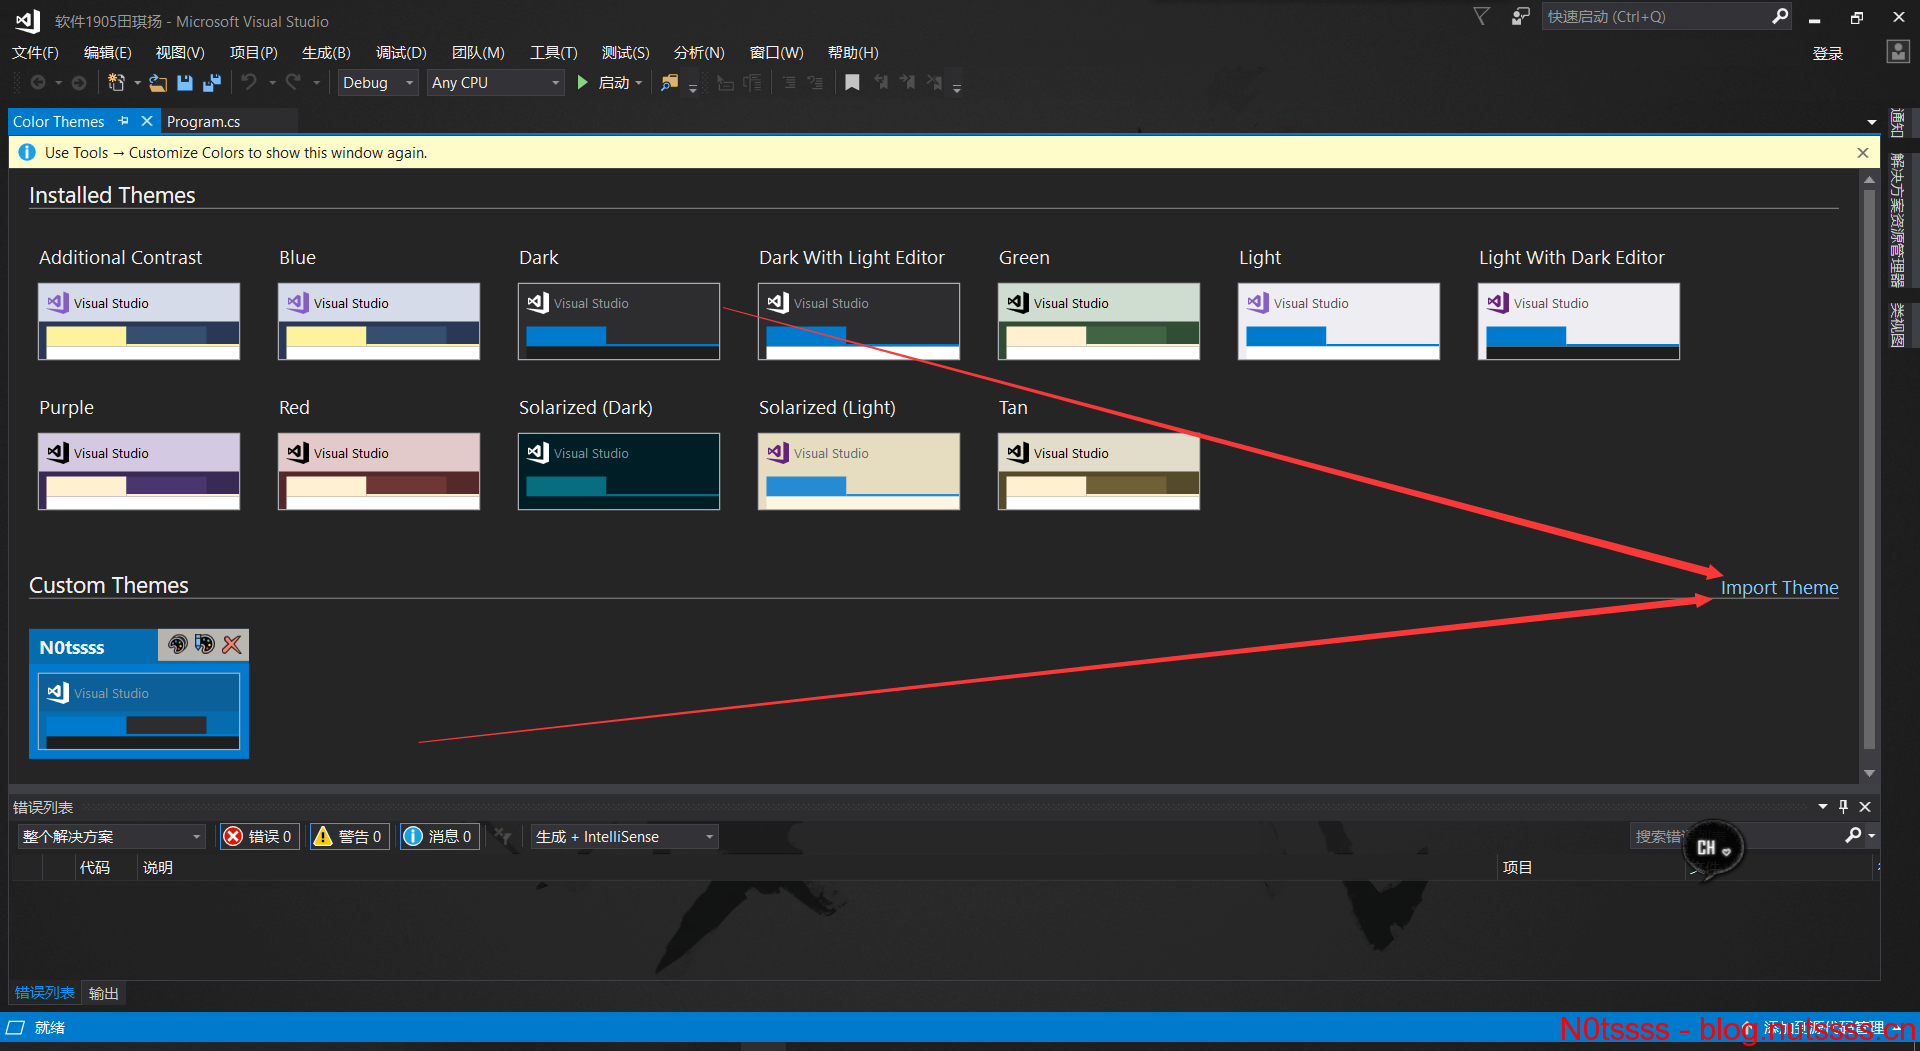
Task: Open the 生成 + IntelliSense dropdown
Action: click(625, 836)
